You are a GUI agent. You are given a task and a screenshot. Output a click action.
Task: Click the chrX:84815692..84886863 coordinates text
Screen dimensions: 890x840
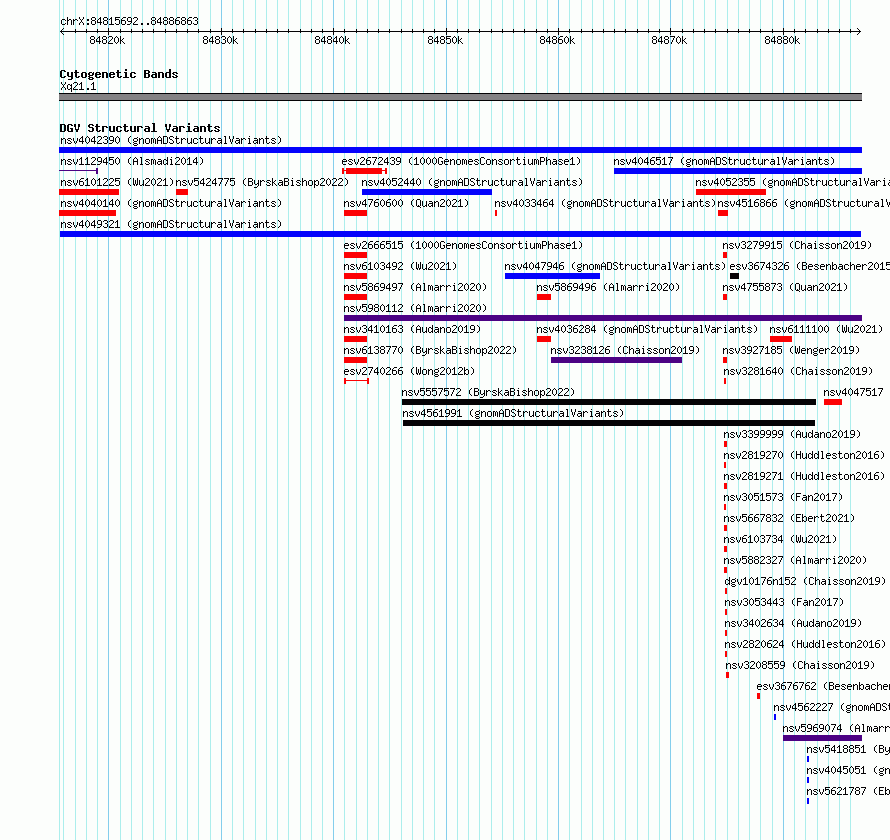click(129, 22)
